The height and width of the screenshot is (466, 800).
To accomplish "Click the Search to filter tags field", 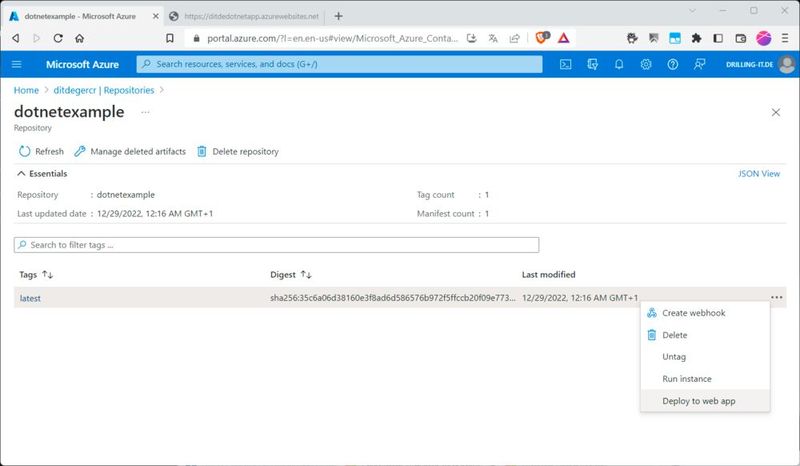I will coord(277,245).
